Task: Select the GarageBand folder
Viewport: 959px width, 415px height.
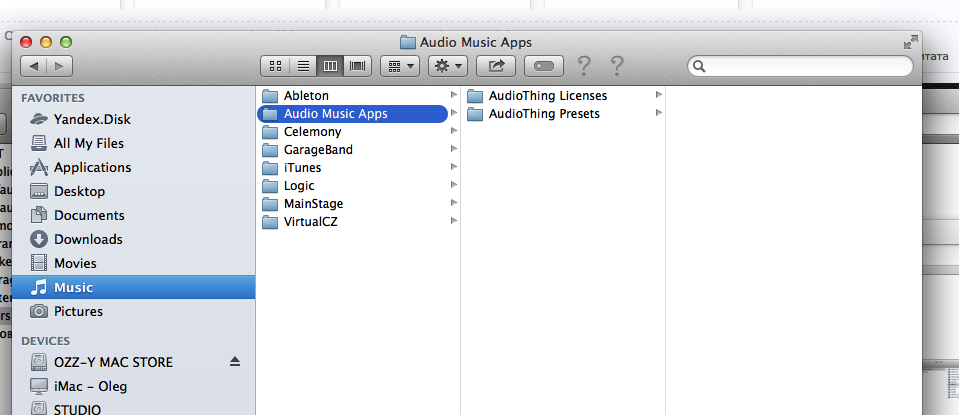Action: (353, 149)
